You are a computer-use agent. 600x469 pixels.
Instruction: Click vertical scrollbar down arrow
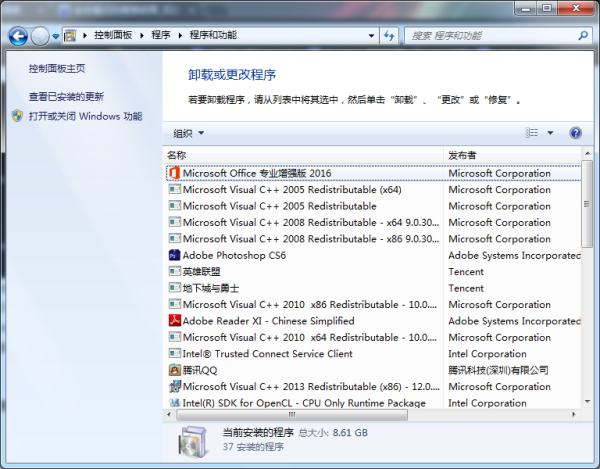click(x=587, y=401)
